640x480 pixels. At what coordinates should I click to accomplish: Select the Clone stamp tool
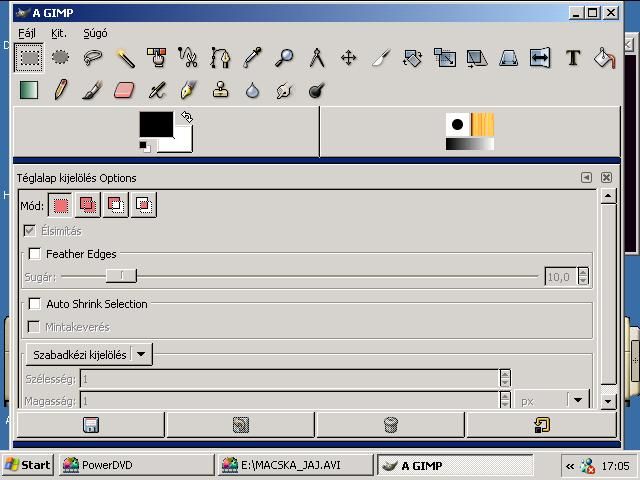click(220, 90)
